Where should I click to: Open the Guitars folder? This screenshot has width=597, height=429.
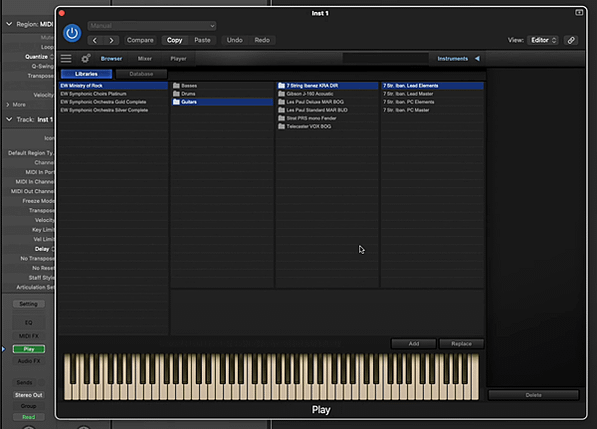tap(222, 102)
